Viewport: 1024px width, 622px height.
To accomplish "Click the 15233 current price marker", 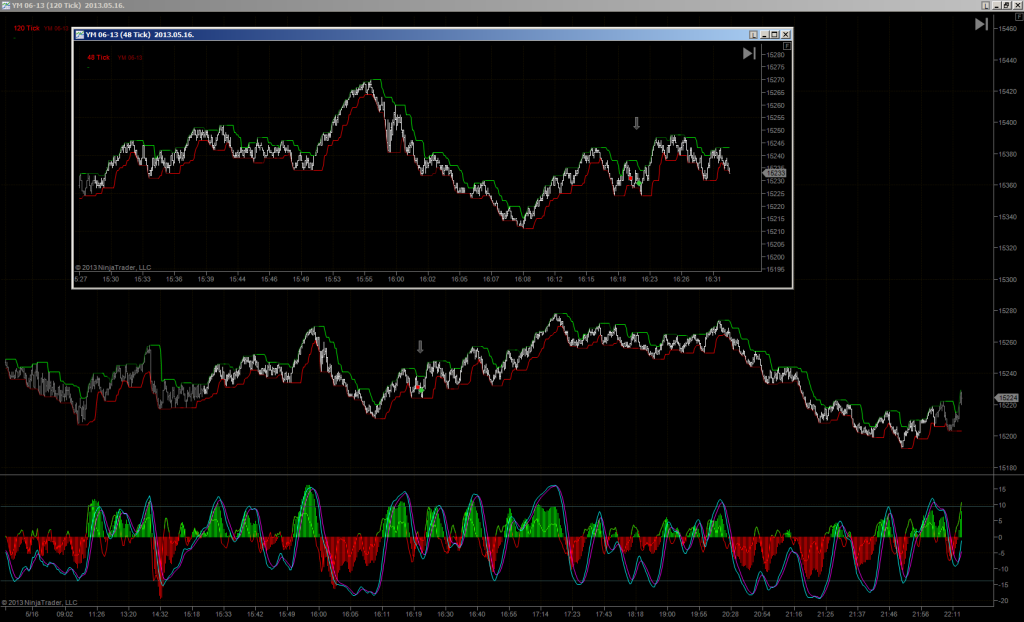I will click(774, 173).
